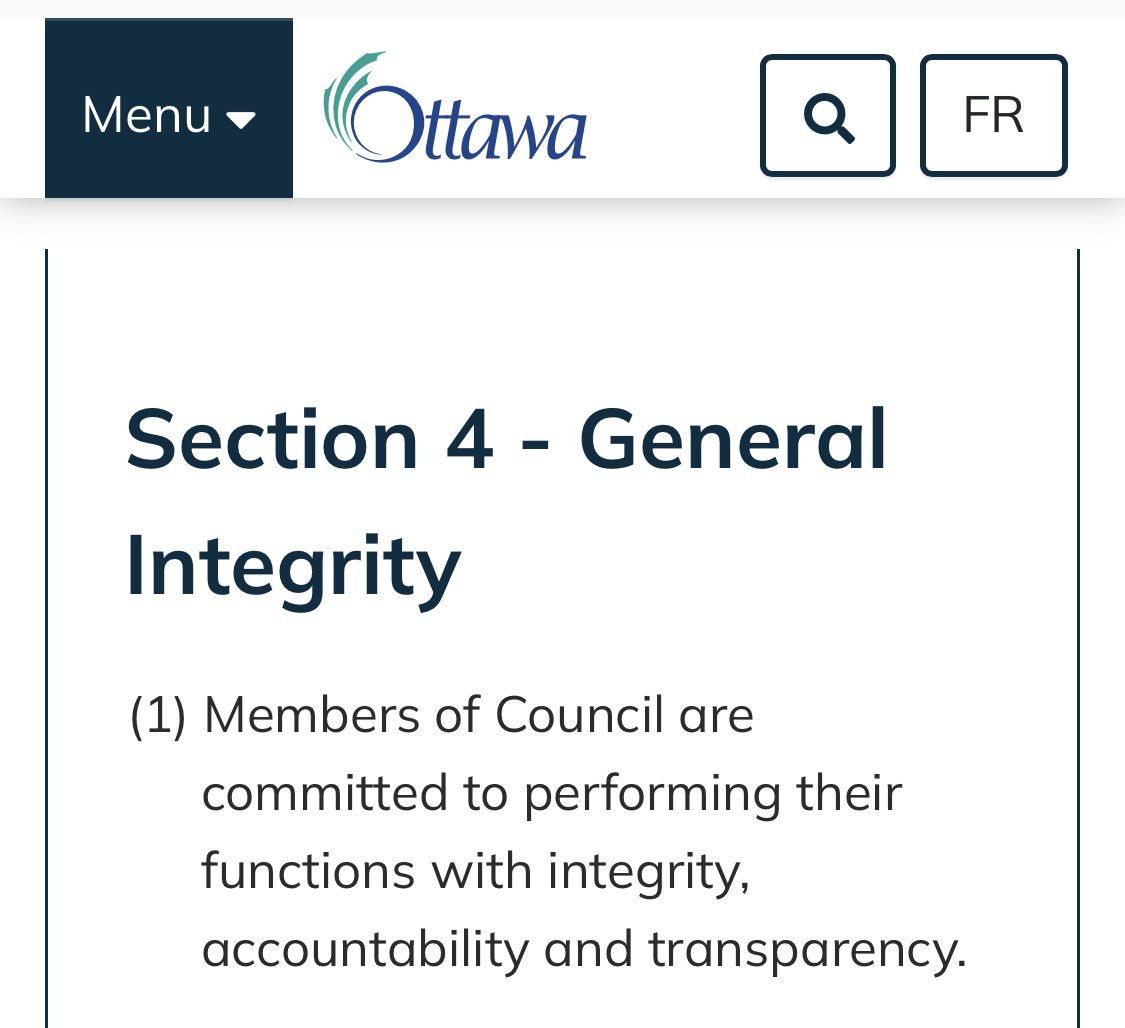Click the downward chevron beside Menu
Image resolution: width=1125 pixels, height=1028 pixels.
tap(243, 120)
